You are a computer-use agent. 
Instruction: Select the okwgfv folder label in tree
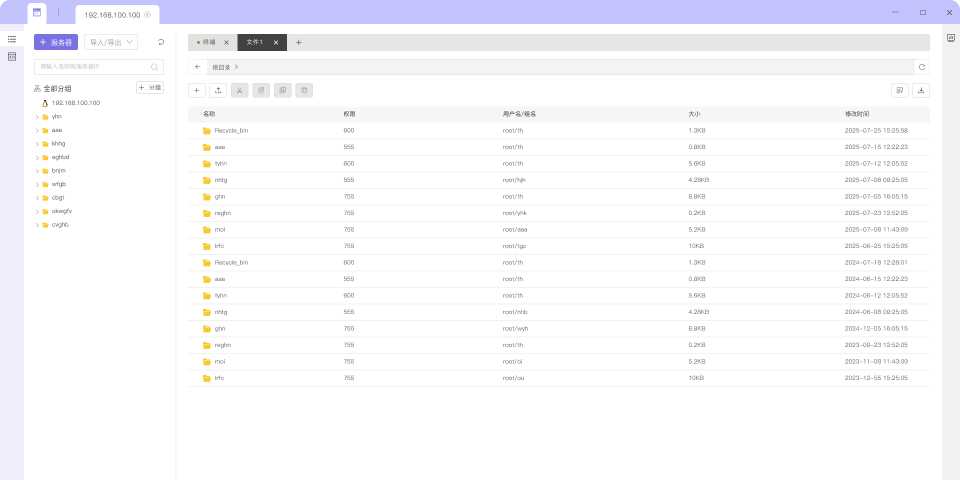point(62,211)
